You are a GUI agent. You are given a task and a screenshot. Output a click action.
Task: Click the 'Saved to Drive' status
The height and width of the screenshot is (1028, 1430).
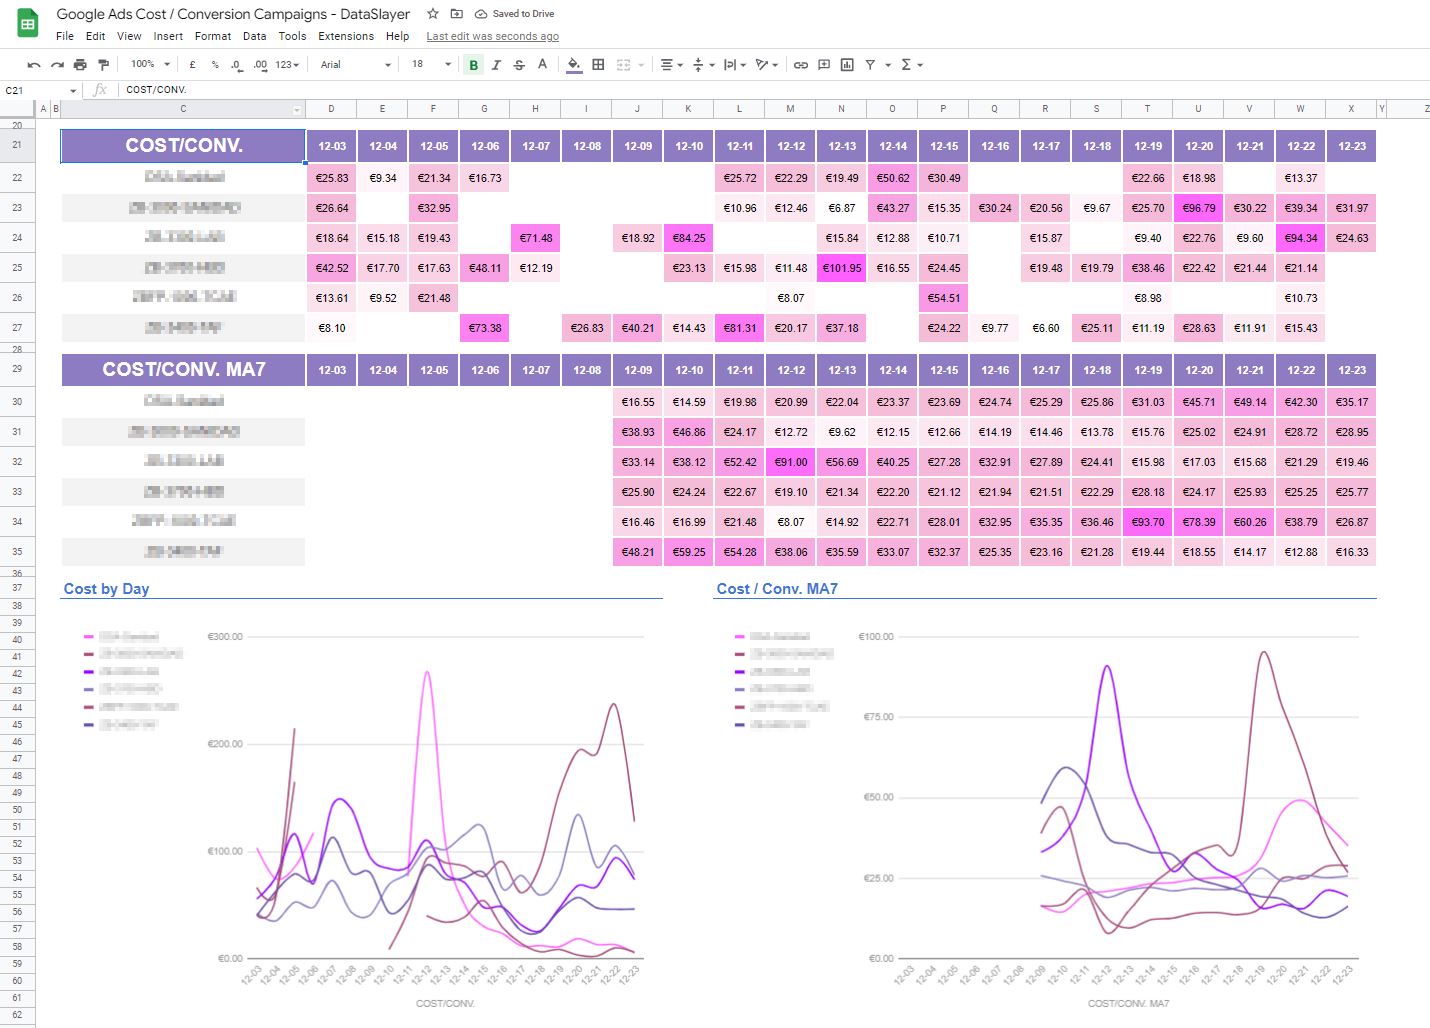pos(514,14)
